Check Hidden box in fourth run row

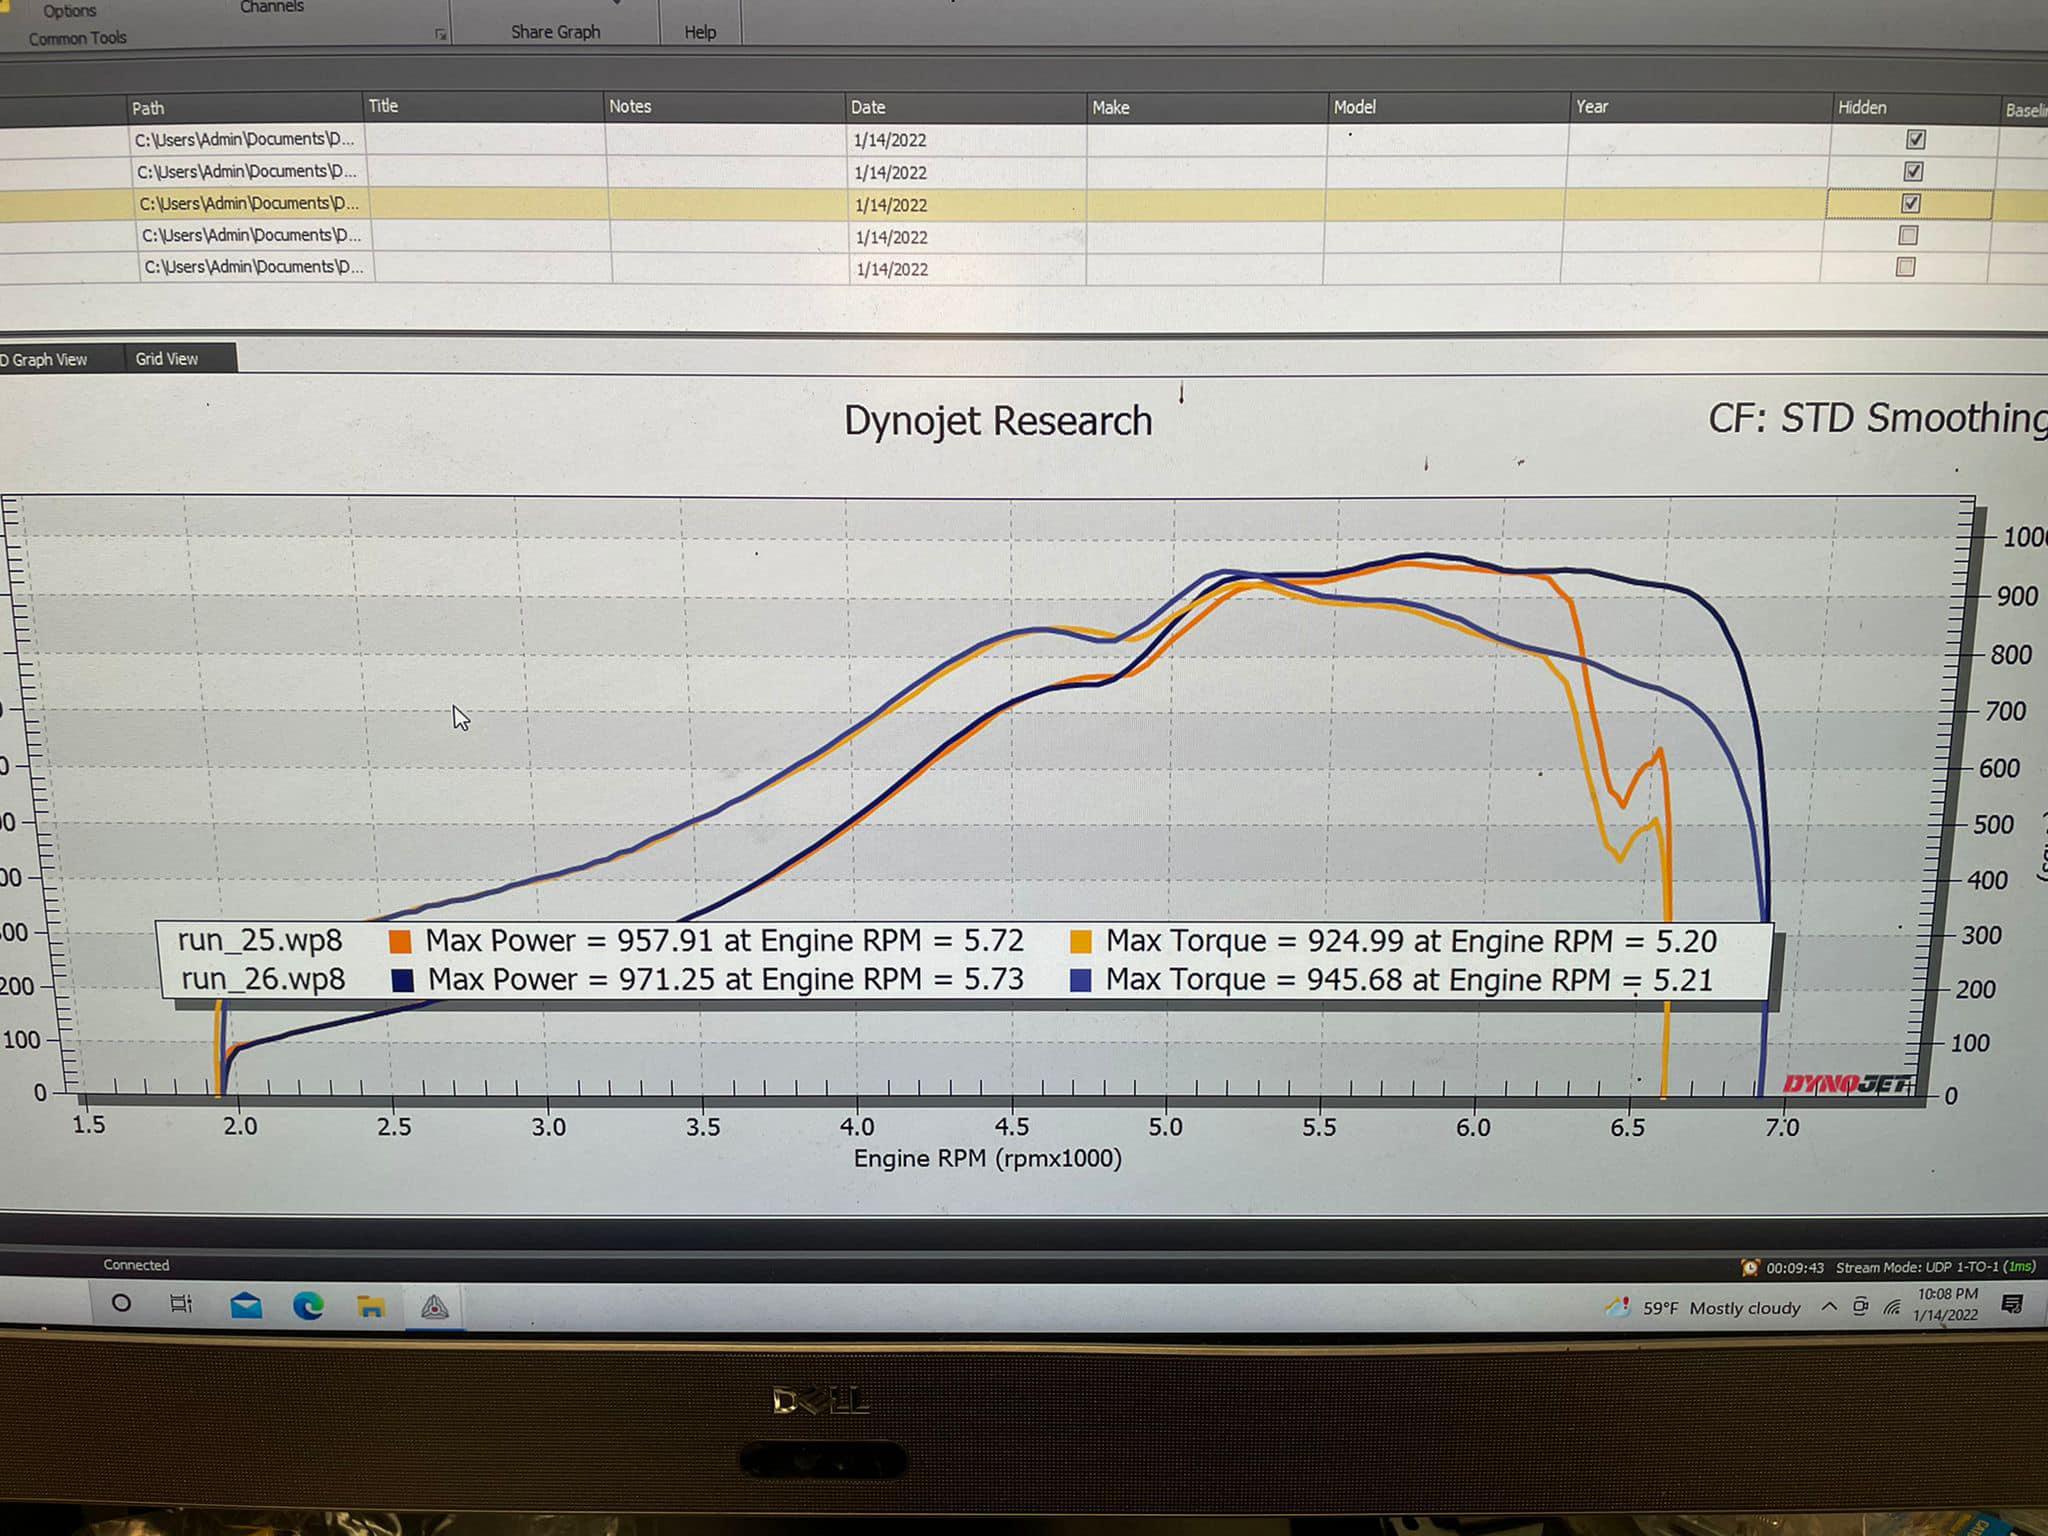(x=1908, y=235)
